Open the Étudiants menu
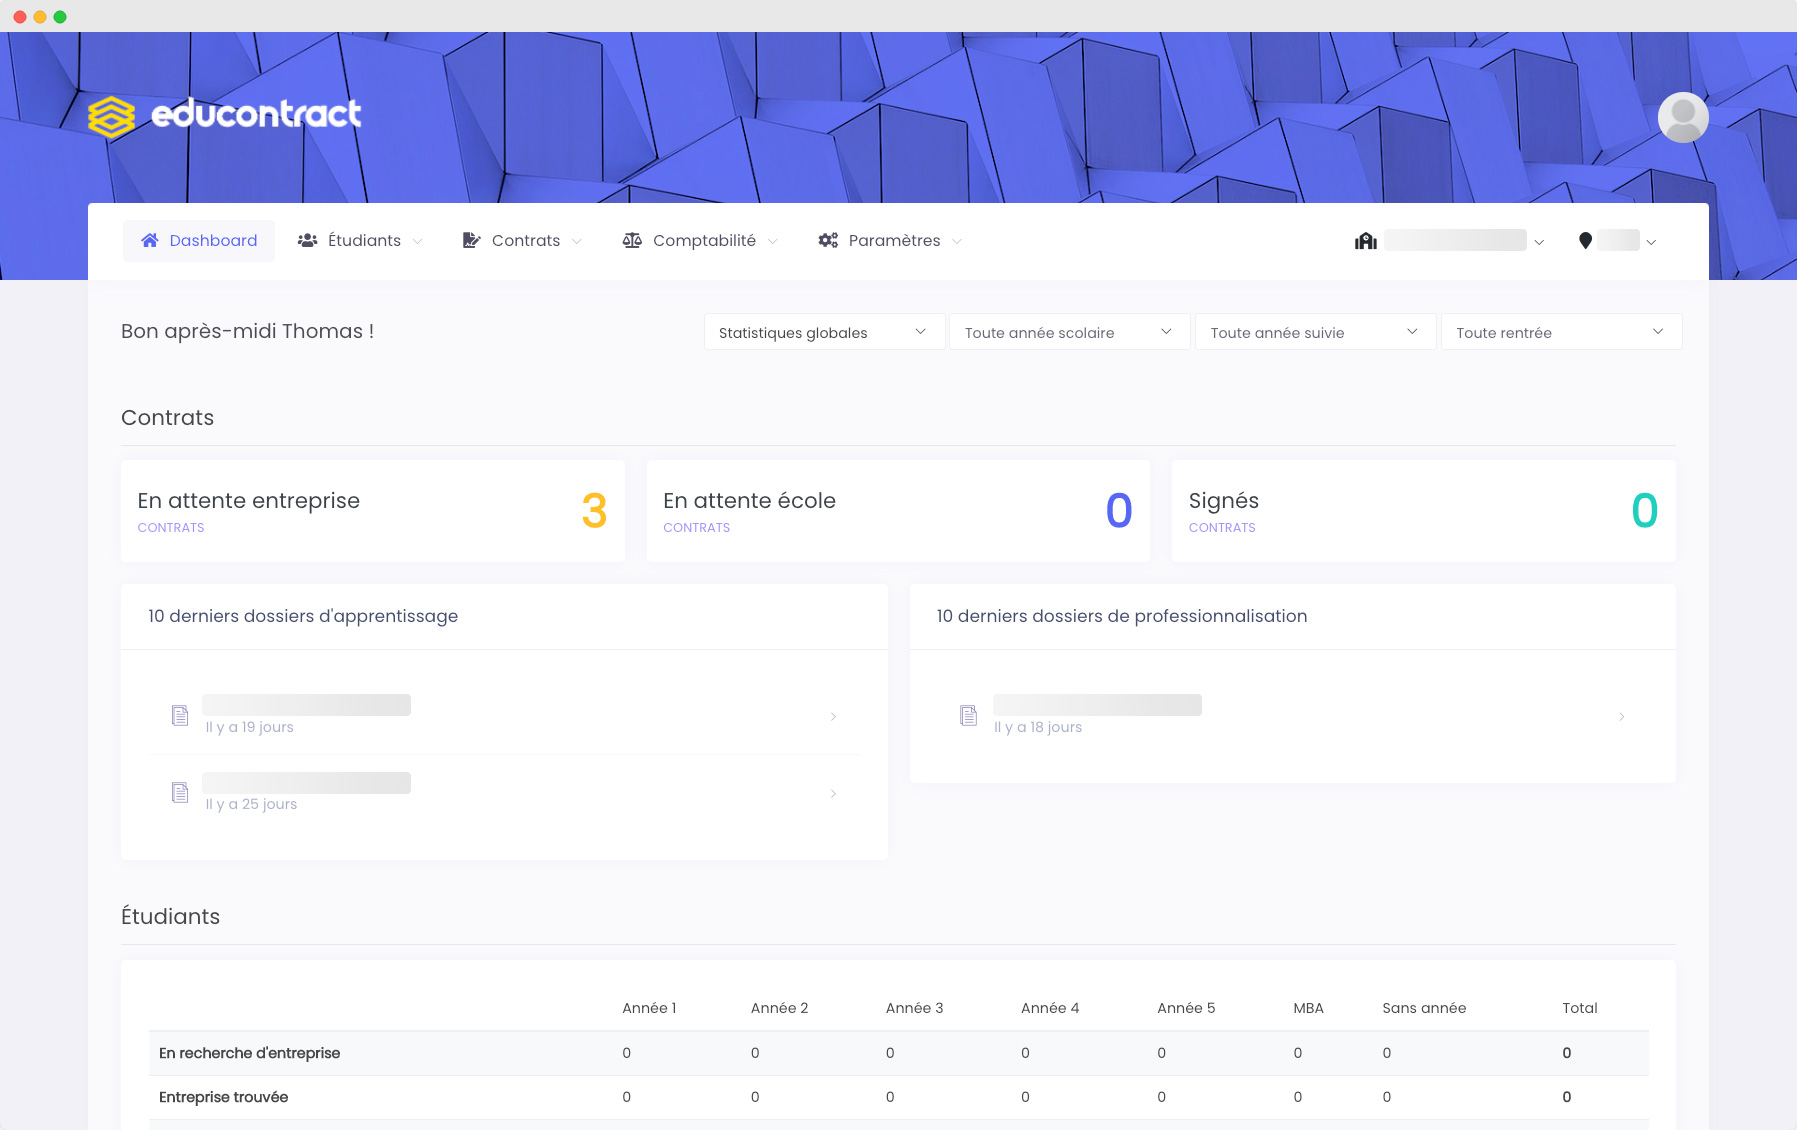The width and height of the screenshot is (1797, 1130). [x=361, y=241]
